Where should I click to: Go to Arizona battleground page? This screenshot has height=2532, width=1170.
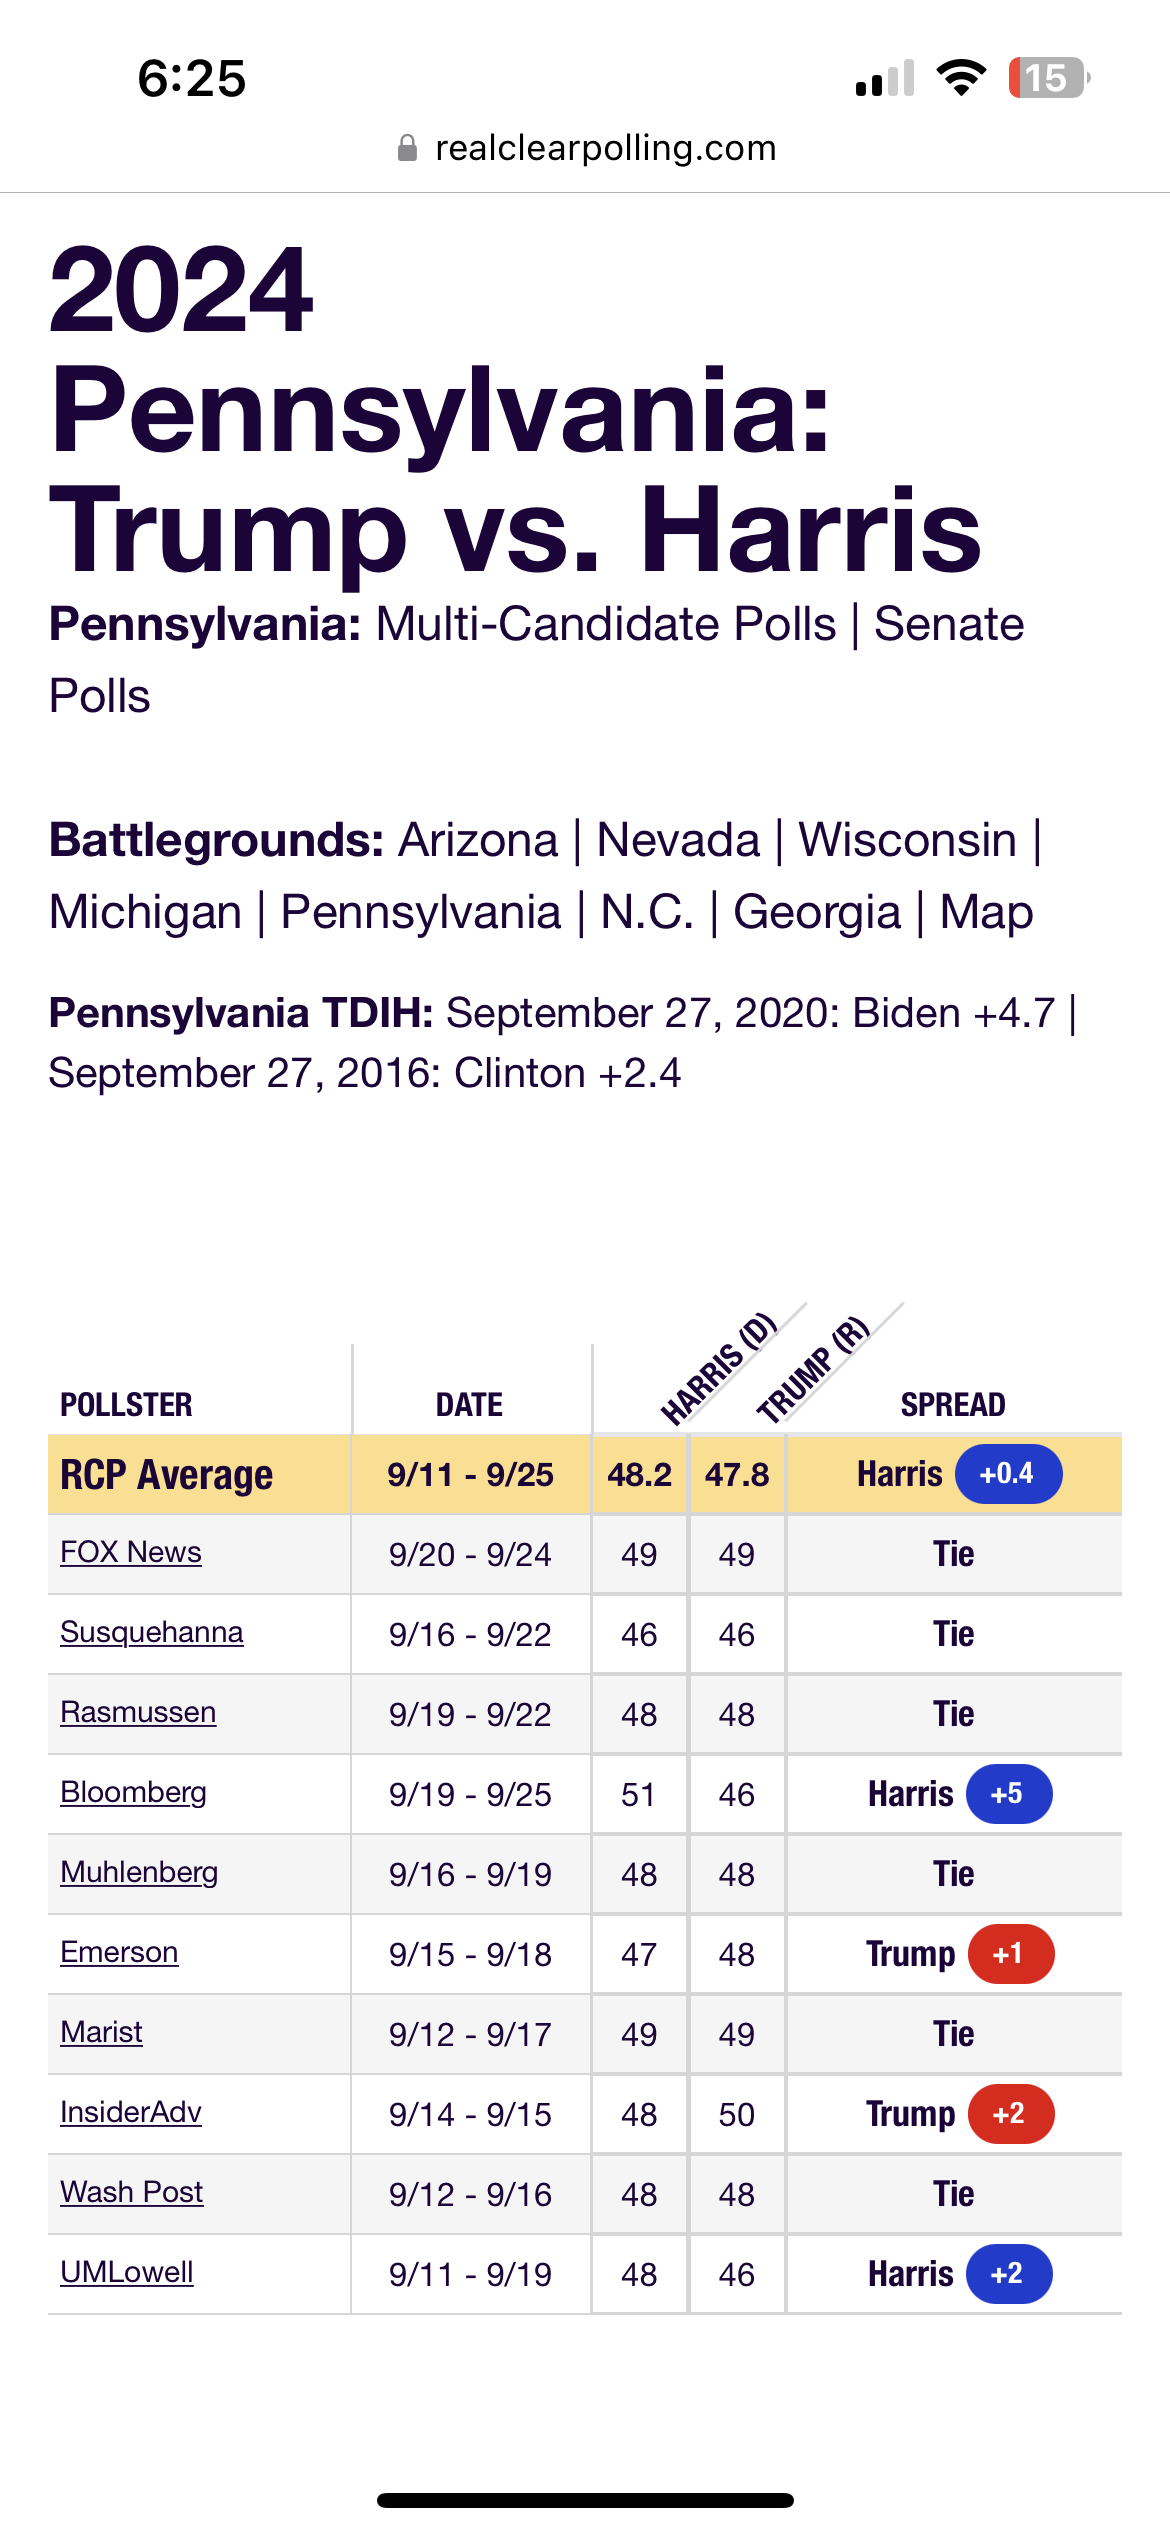[478, 840]
